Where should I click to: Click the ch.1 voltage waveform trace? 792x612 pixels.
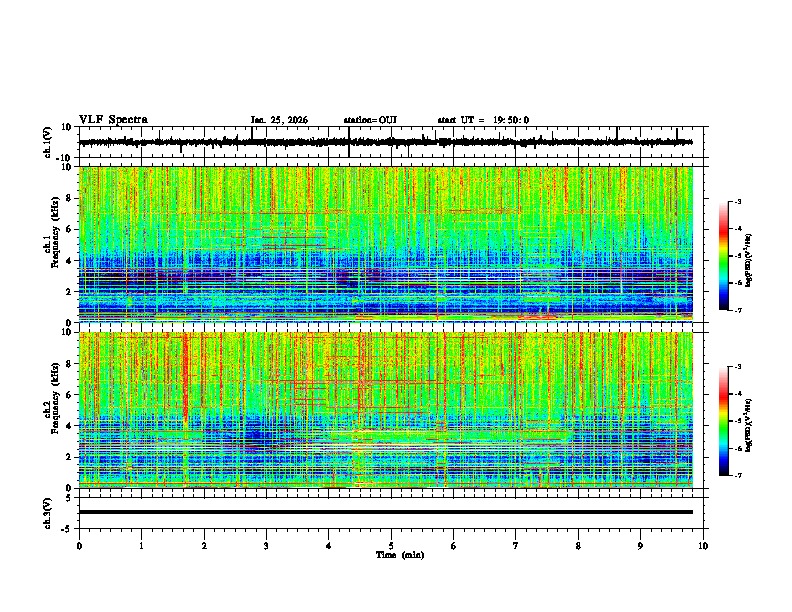click(x=385, y=142)
